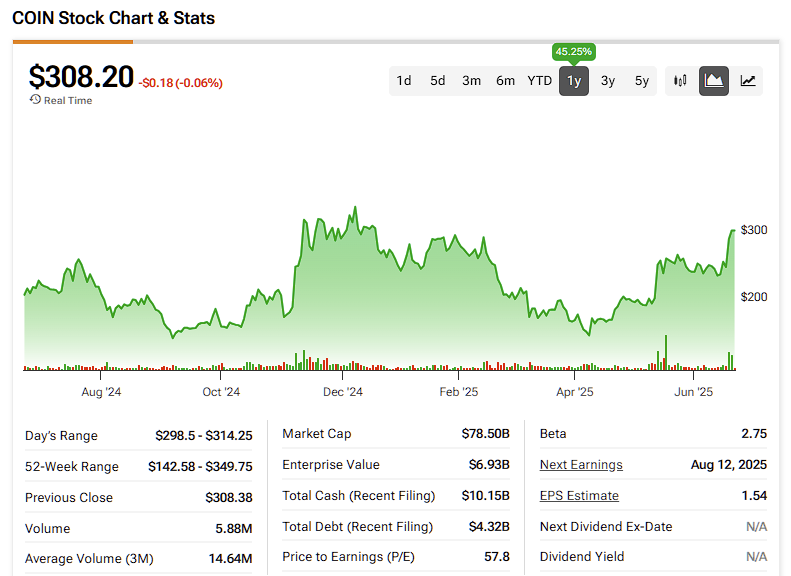The width and height of the screenshot is (791, 576).
Task: Click the tall green volume bar near Jun '25
Action: pyautogui.click(x=664, y=353)
